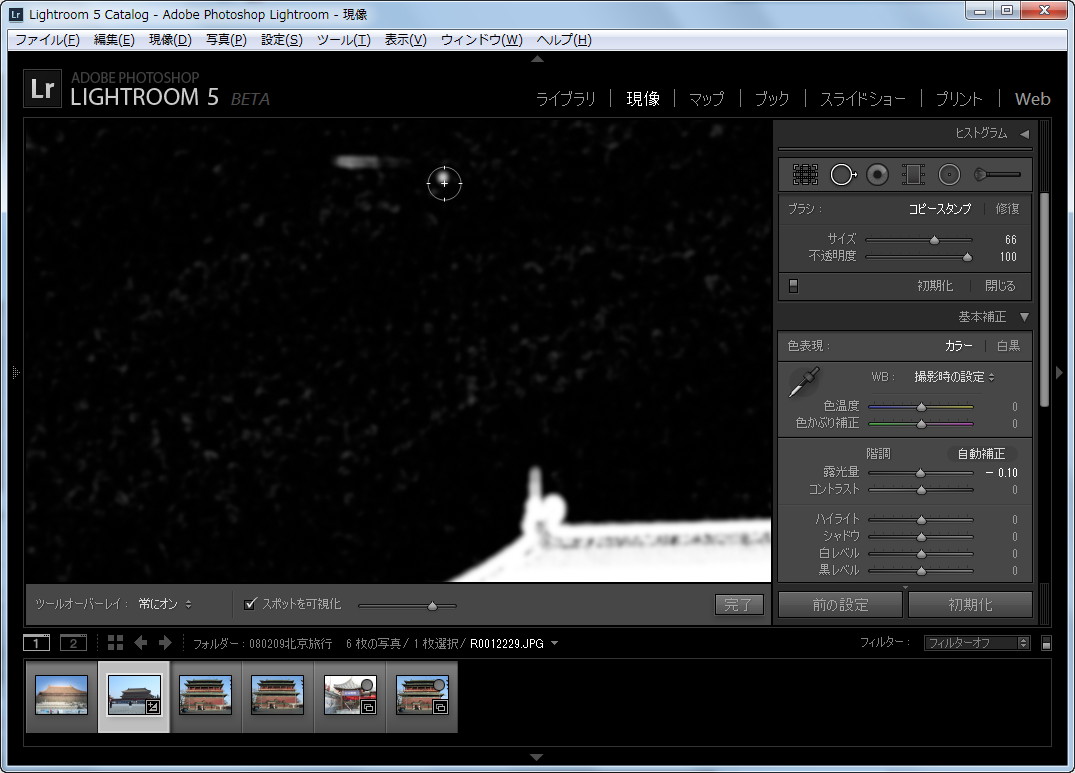
Task: Open the 編集(E) menu
Action: [x=114, y=40]
